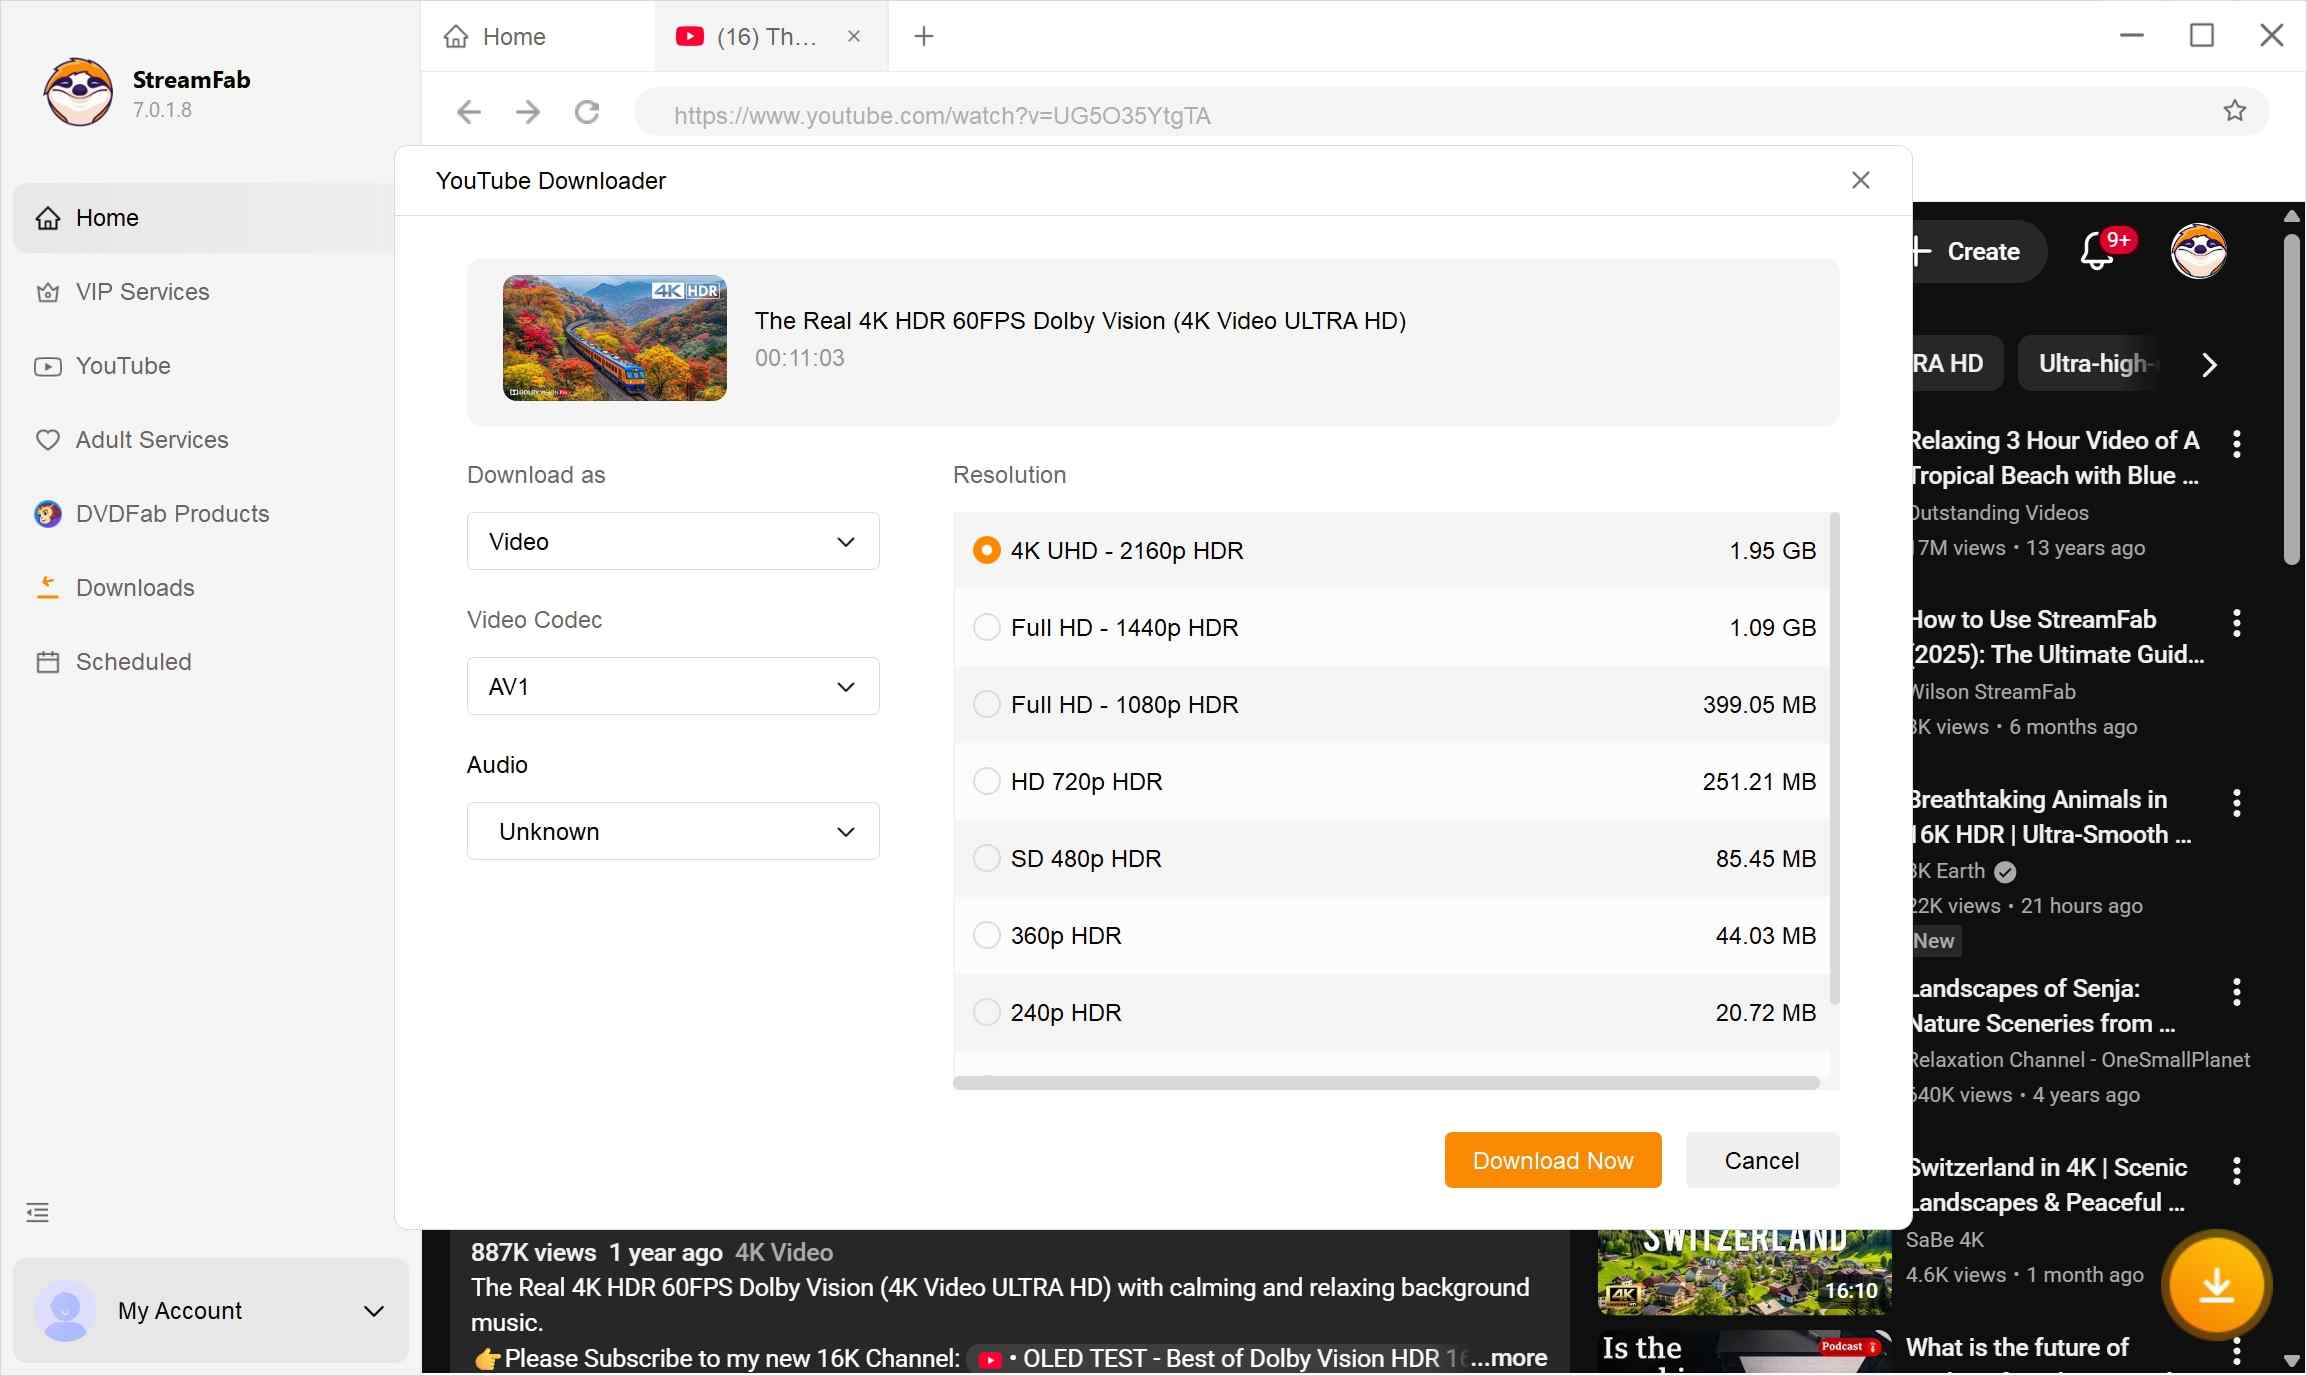Open the Download as dropdown

(671, 541)
